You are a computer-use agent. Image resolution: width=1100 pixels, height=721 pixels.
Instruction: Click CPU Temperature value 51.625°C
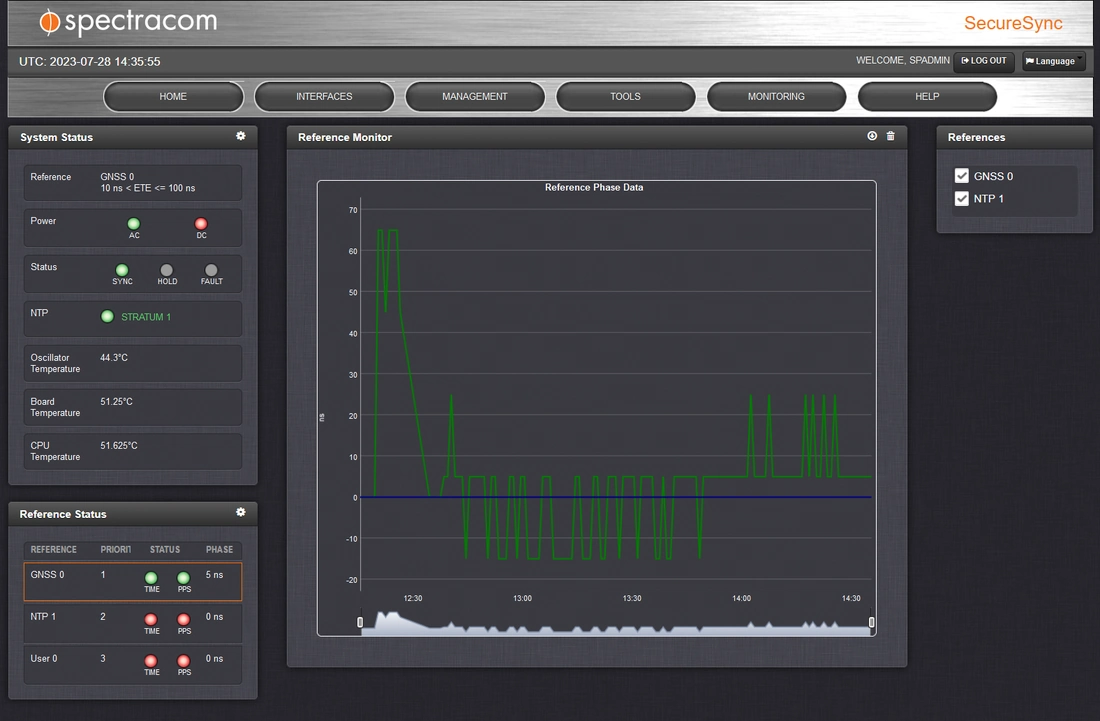point(119,445)
